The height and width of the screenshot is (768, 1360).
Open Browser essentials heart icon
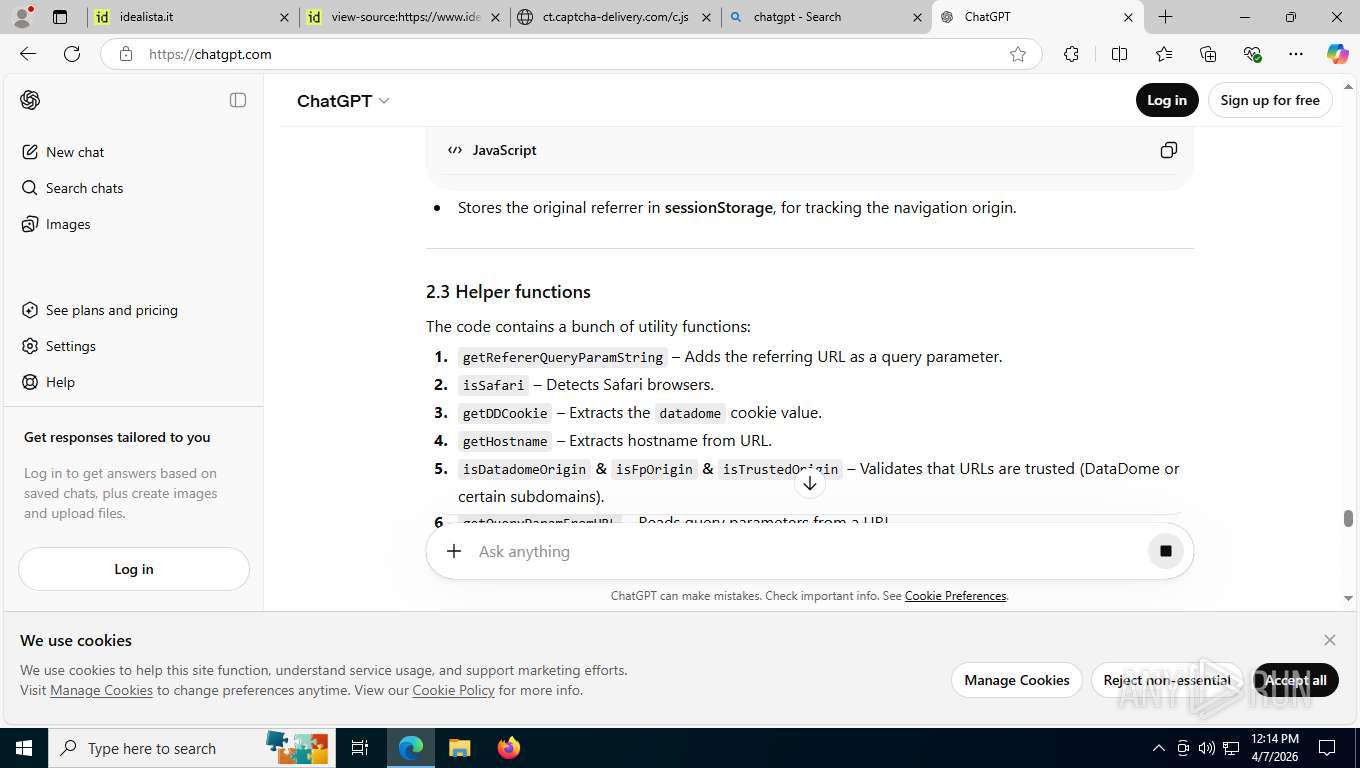[x=1252, y=54]
